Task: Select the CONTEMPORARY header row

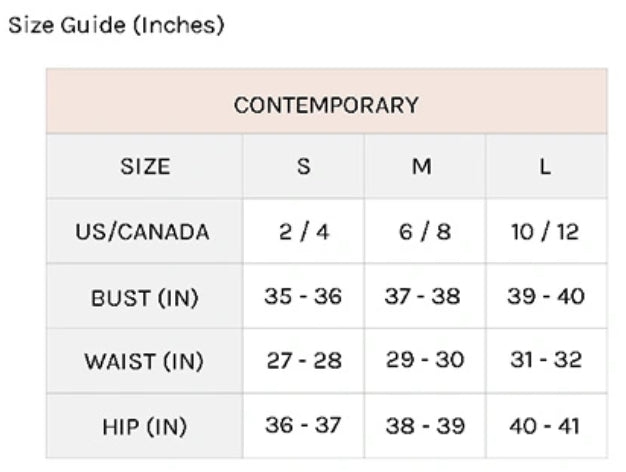Action: click(x=327, y=101)
